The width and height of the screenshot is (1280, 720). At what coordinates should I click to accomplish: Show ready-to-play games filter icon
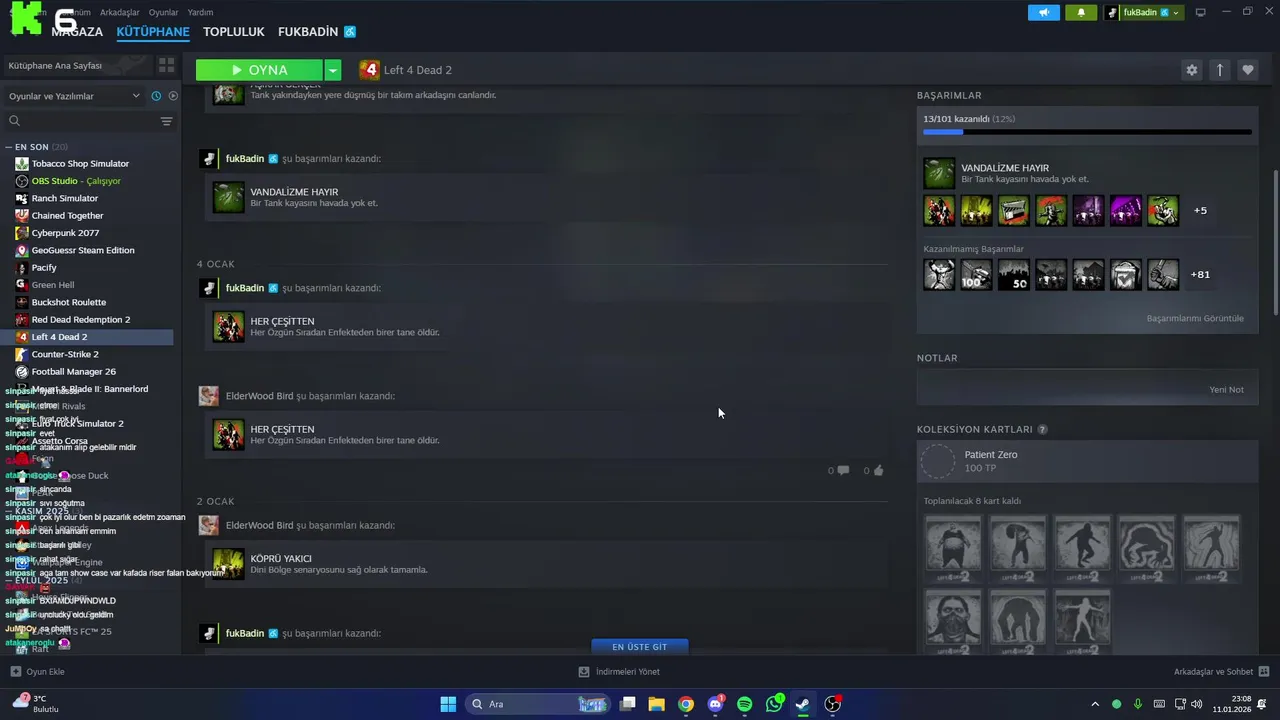(x=173, y=96)
